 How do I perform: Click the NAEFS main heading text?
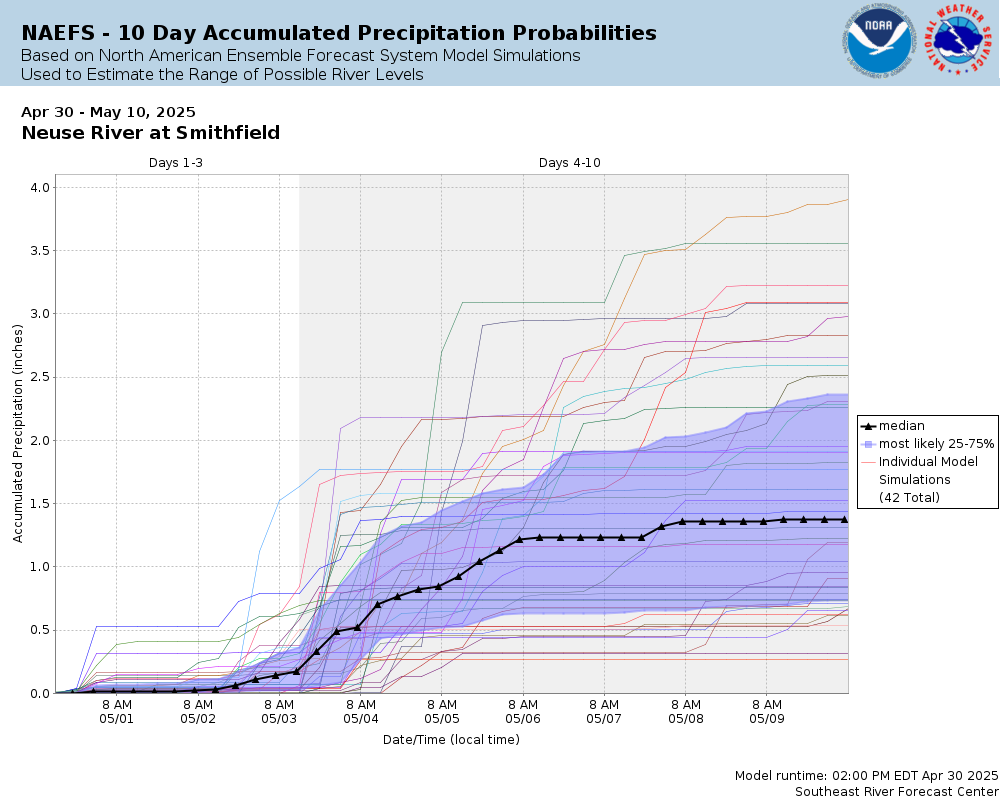(339, 33)
